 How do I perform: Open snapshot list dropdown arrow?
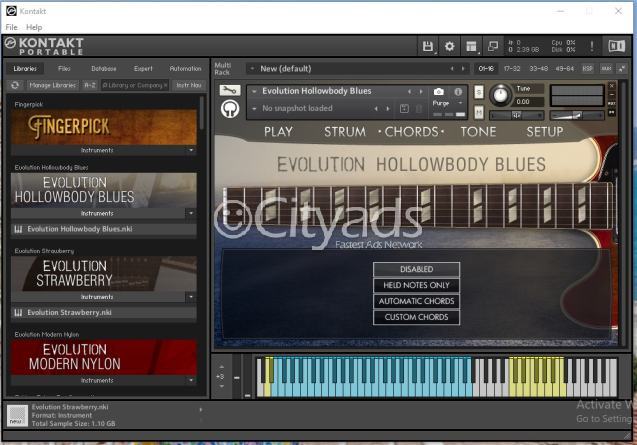[x=255, y=109]
